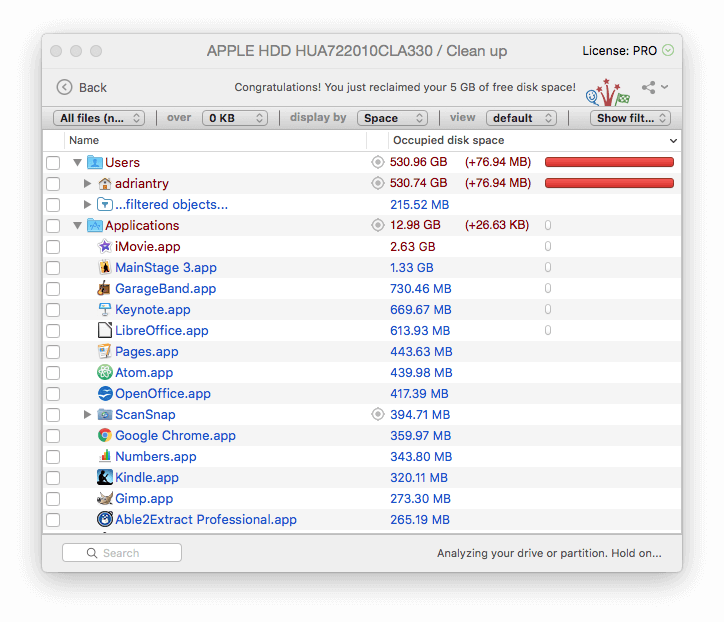Screen dimensions: 724x622
Task: Expand the ScanSnap folder
Action: pyautogui.click(x=87, y=414)
